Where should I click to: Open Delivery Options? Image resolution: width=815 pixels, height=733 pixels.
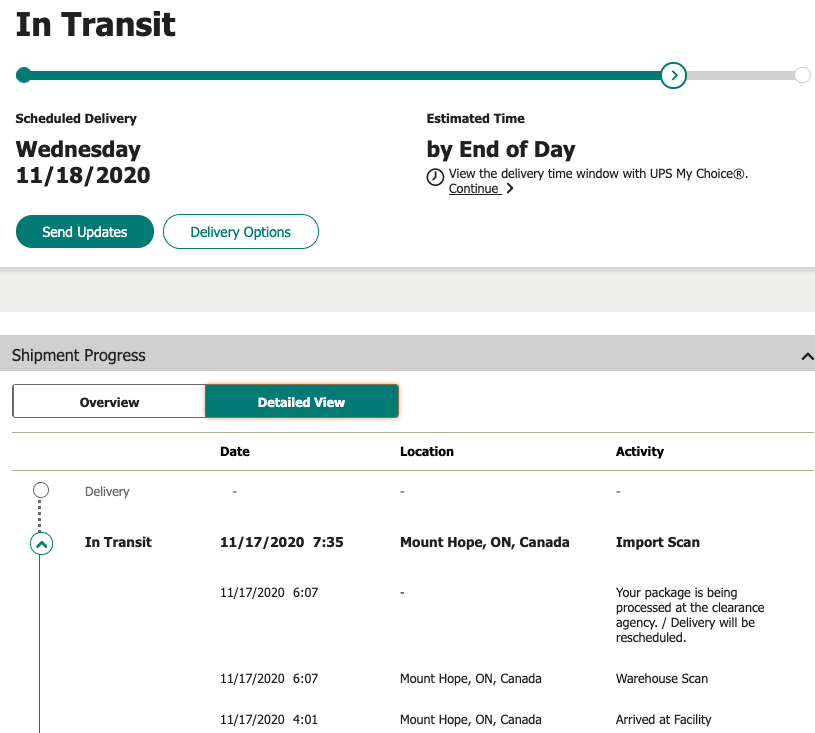[240, 232]
